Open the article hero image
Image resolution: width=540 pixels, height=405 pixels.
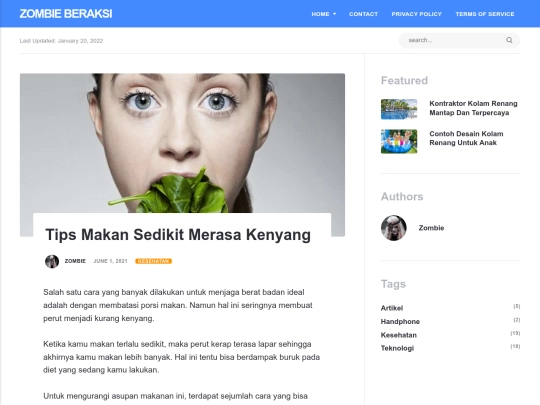point(182,143)
